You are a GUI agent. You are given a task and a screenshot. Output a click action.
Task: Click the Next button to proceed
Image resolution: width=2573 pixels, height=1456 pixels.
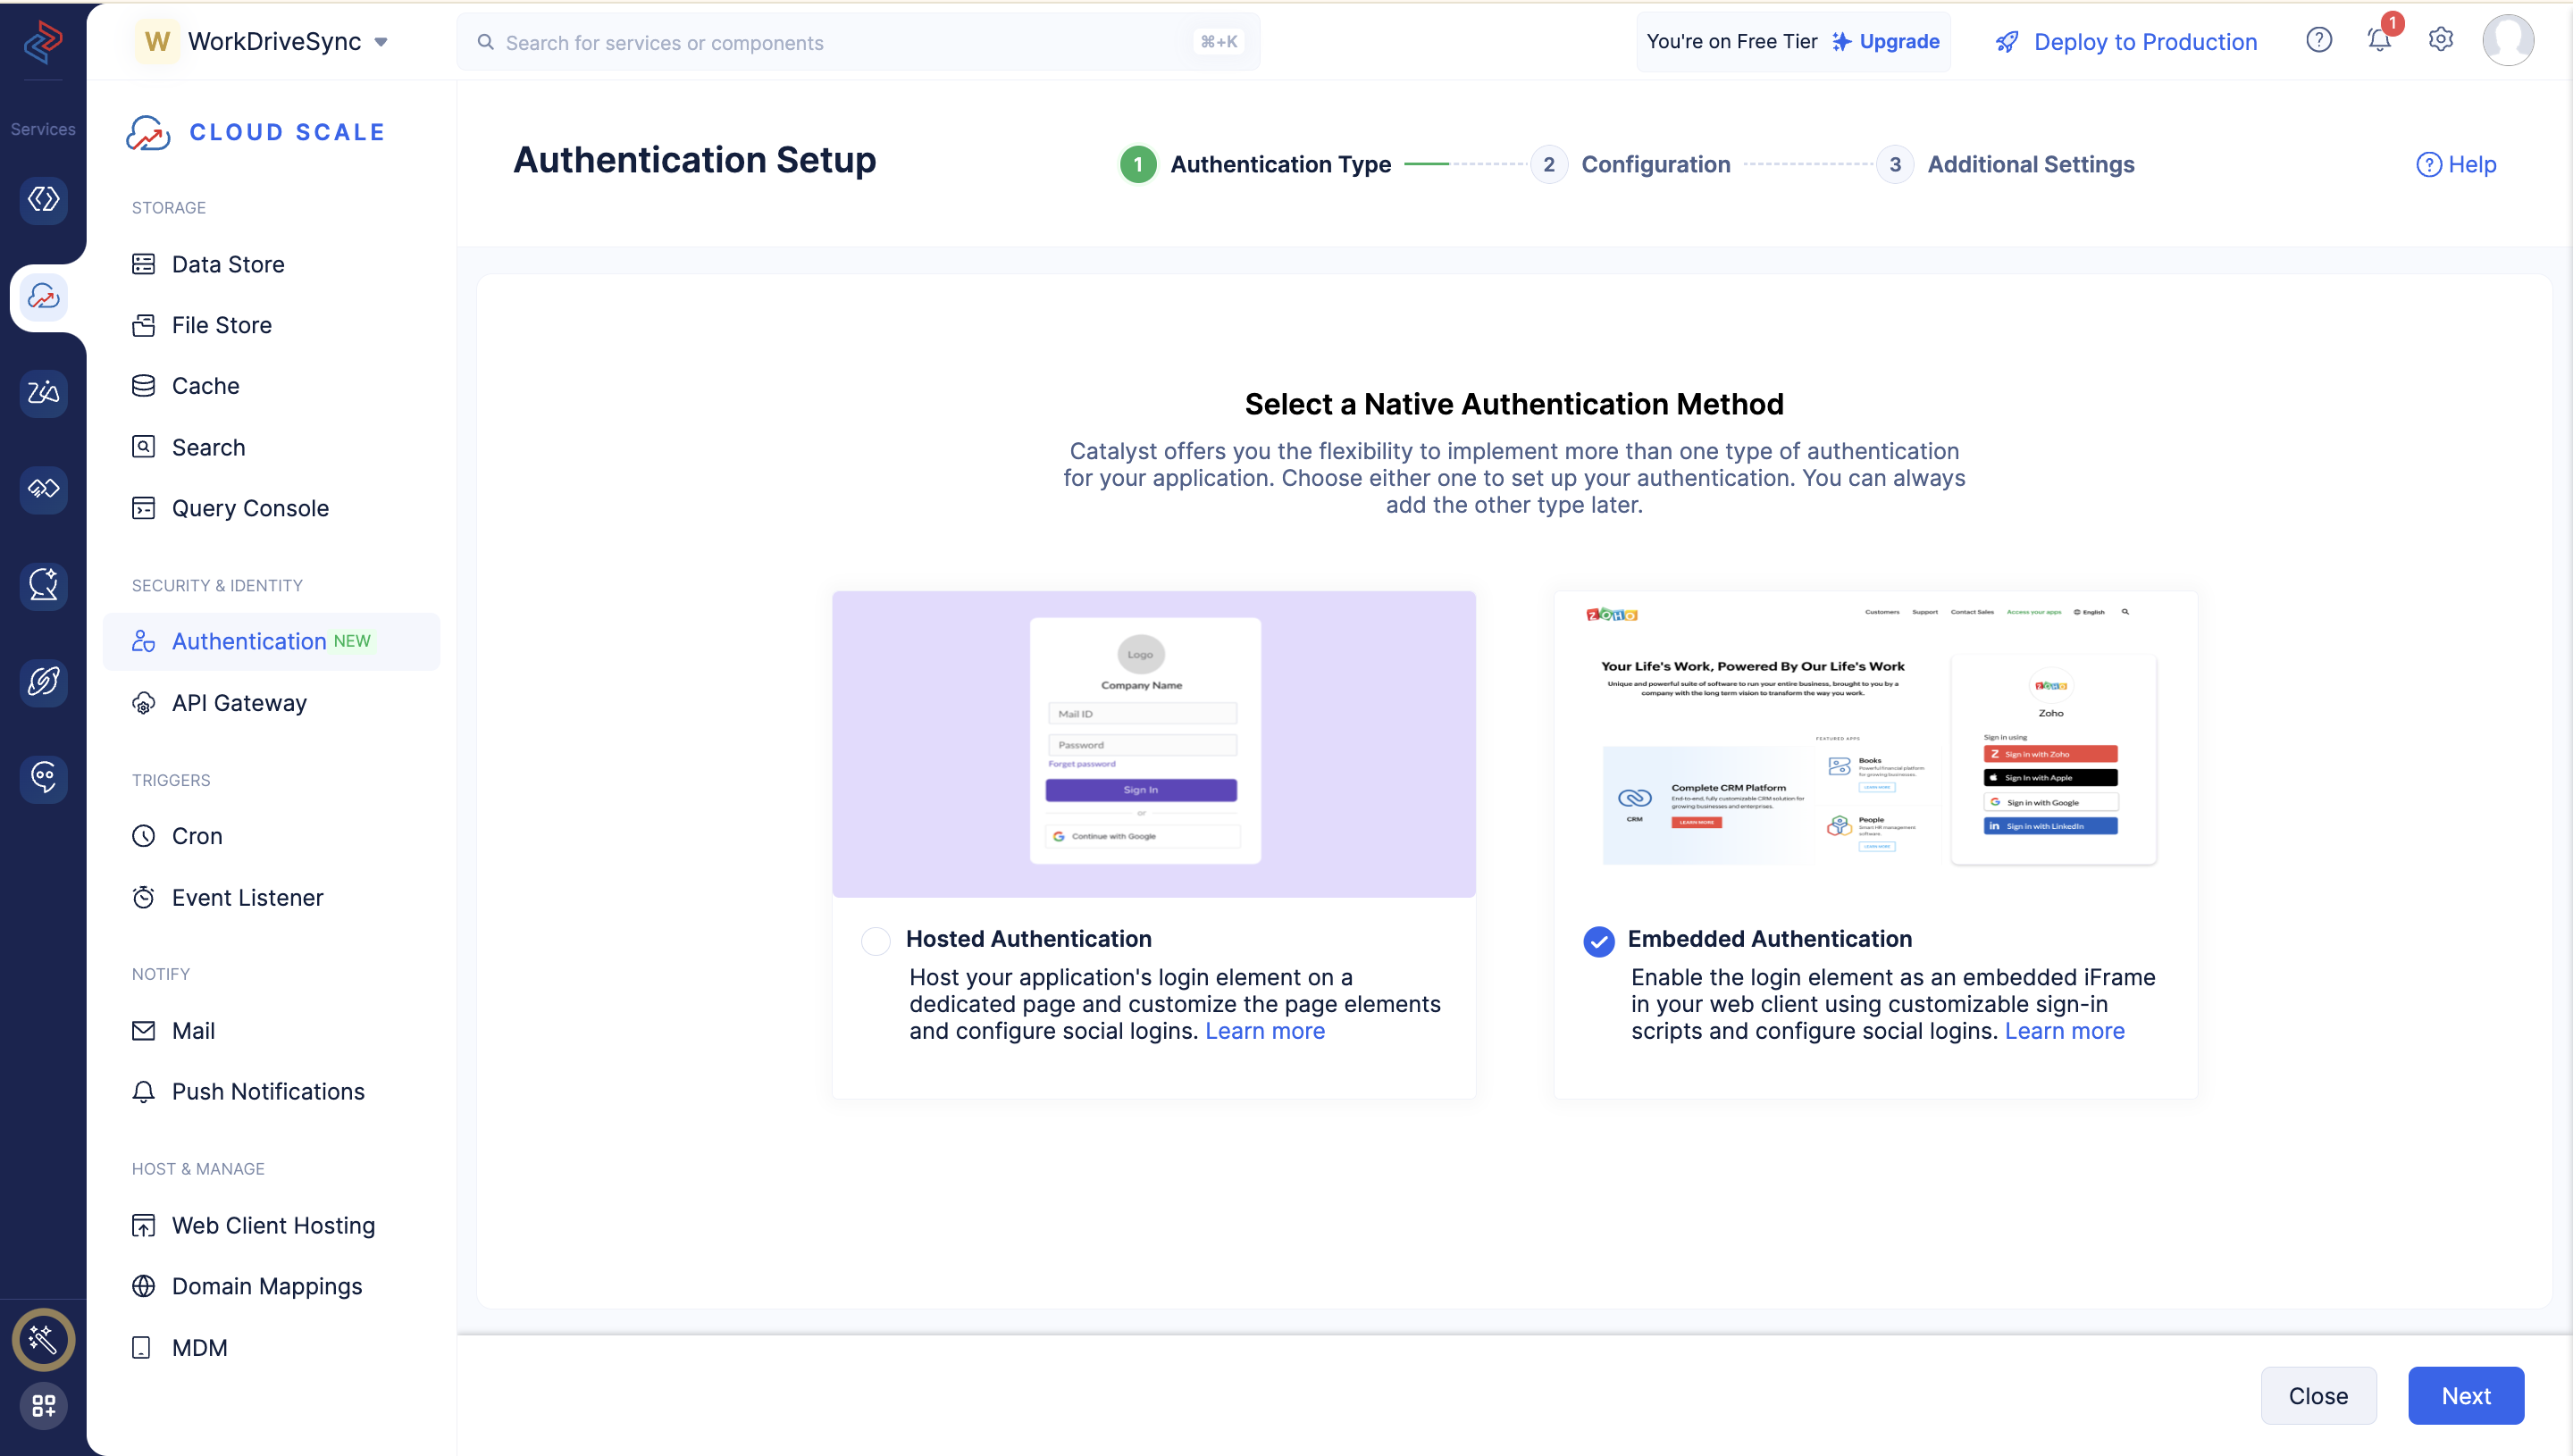2467,1396
